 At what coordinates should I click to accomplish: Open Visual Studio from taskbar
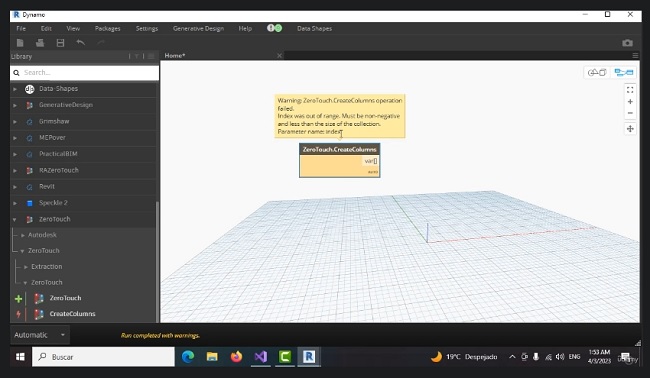(261, 356)
